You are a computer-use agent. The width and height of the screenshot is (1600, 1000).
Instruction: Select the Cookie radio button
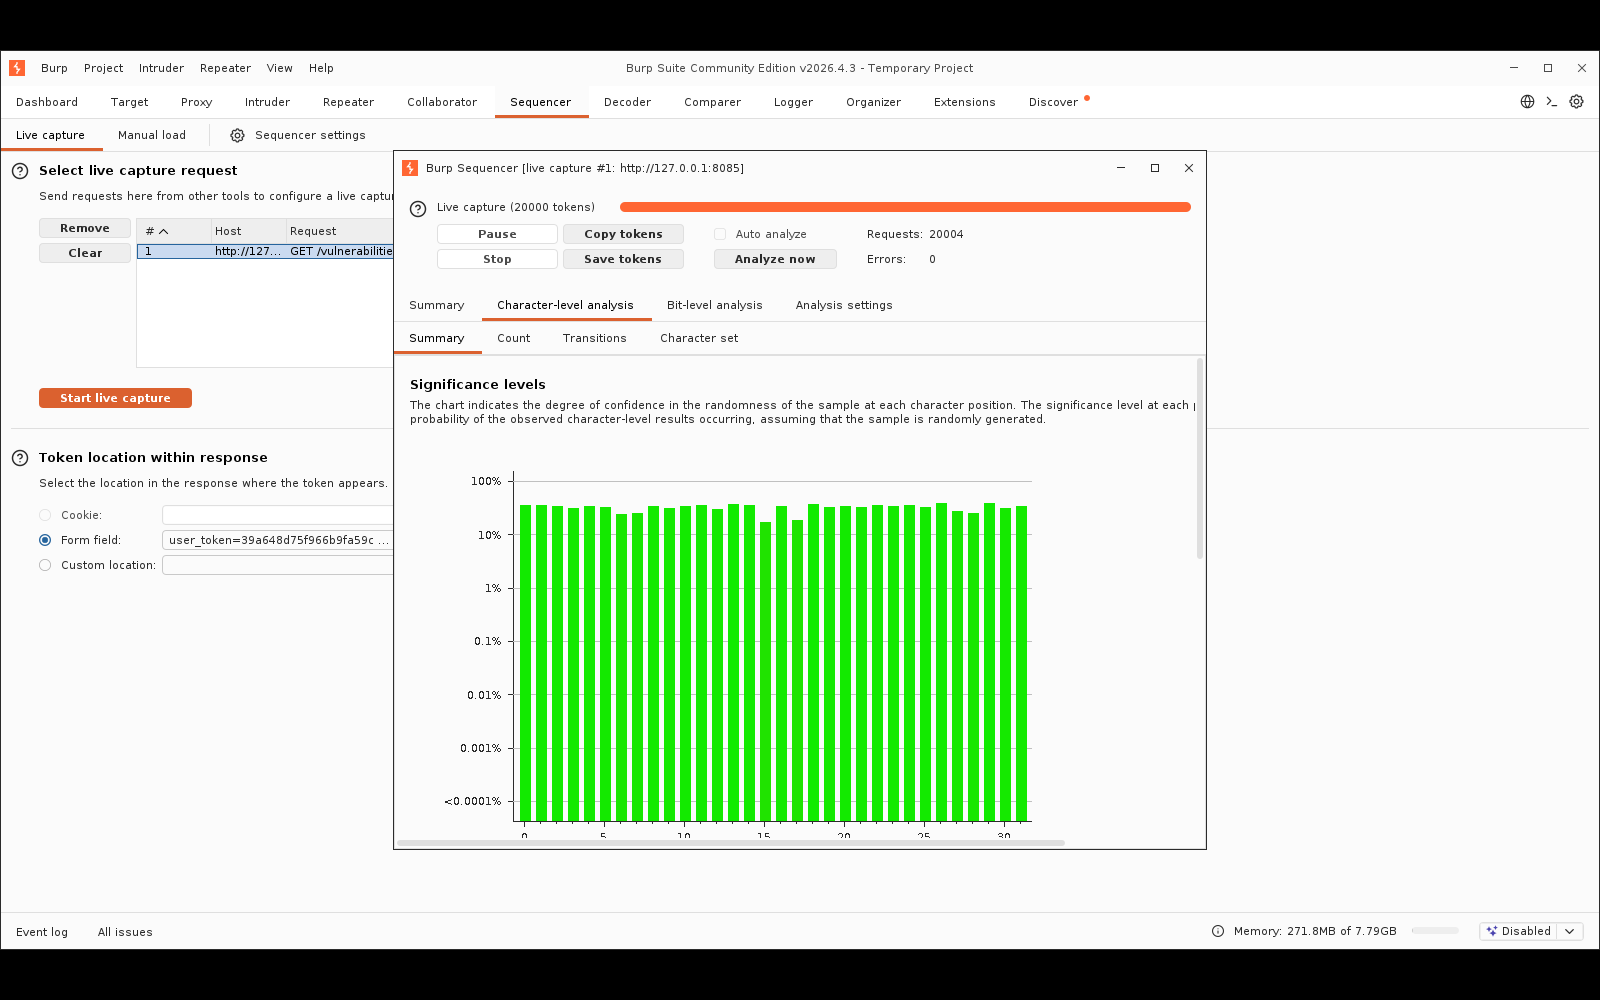click(45, 515)
